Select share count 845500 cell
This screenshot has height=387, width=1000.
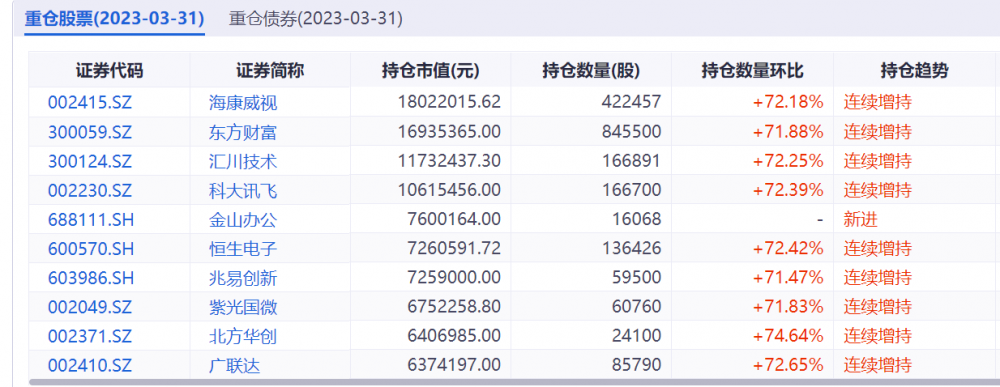[x=632, y=132]
